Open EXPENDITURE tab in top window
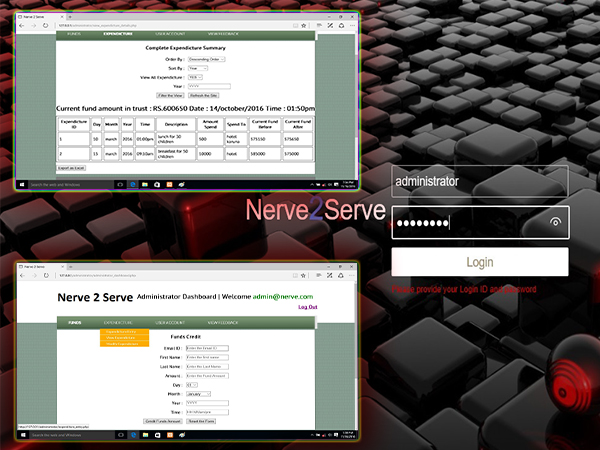 click(118, 33)
